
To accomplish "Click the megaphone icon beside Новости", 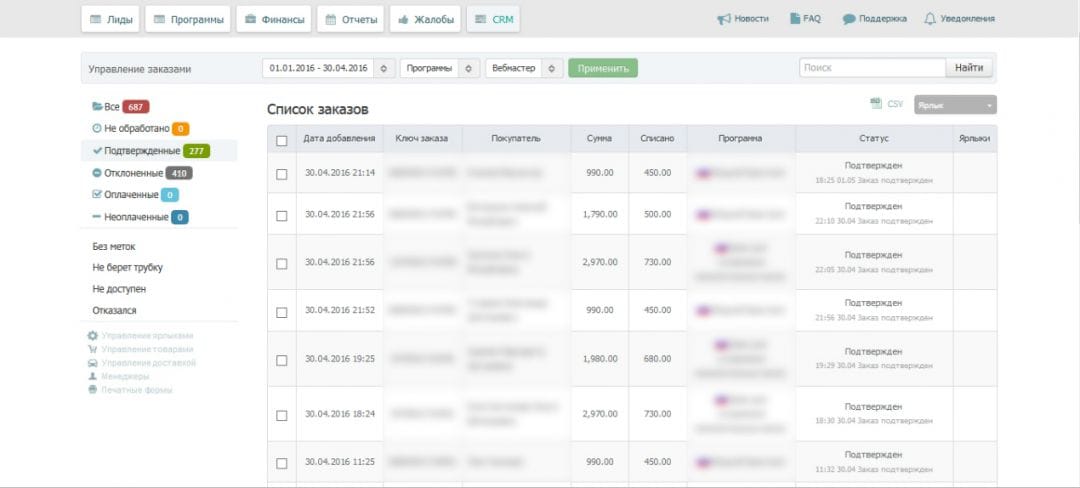I will (723, 19).
